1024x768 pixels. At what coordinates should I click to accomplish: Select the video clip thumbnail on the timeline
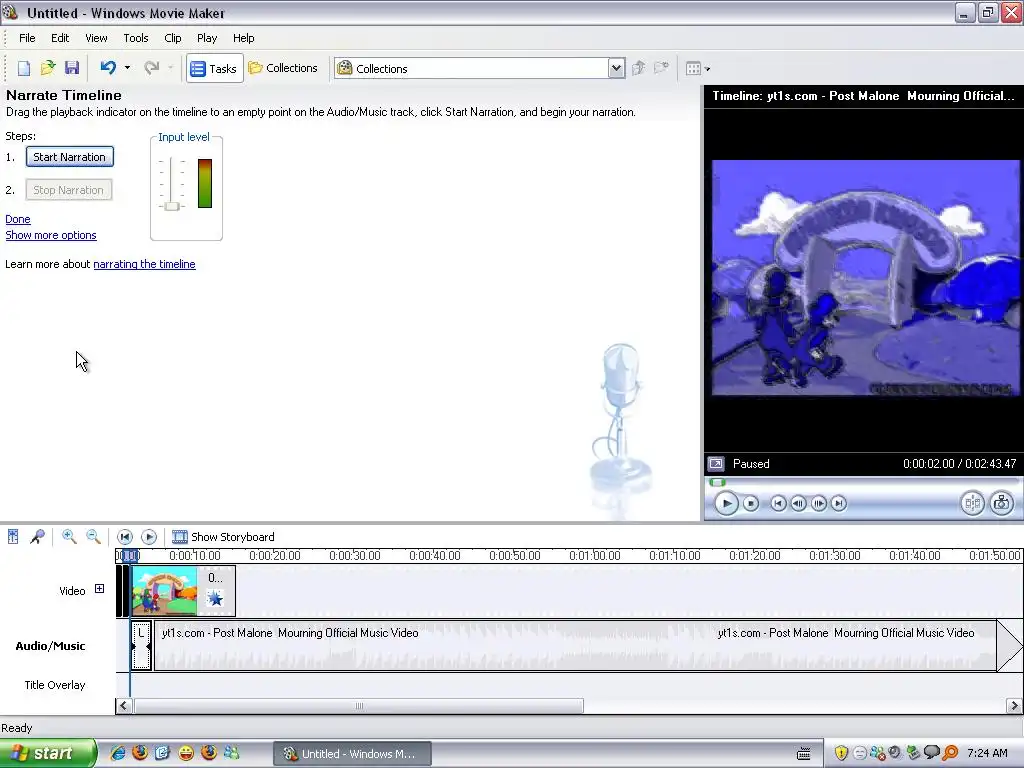[164, 591]
